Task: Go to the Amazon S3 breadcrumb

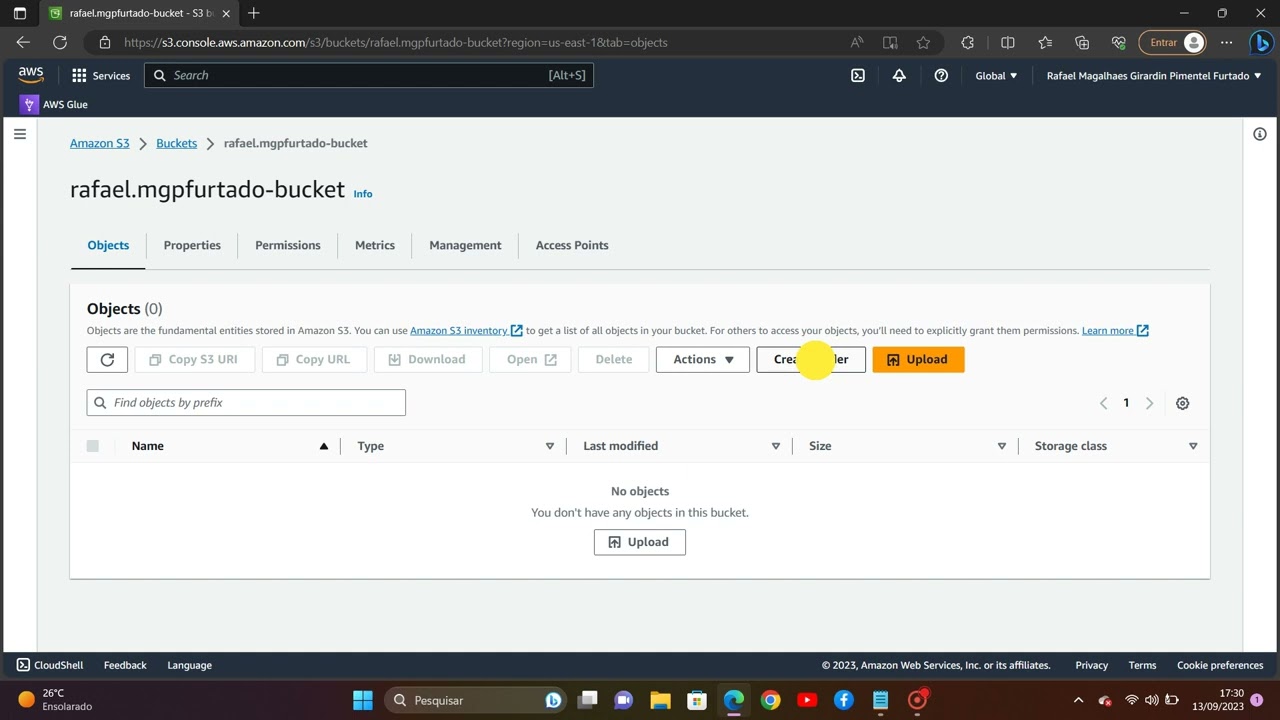Action: pos(100,143)
